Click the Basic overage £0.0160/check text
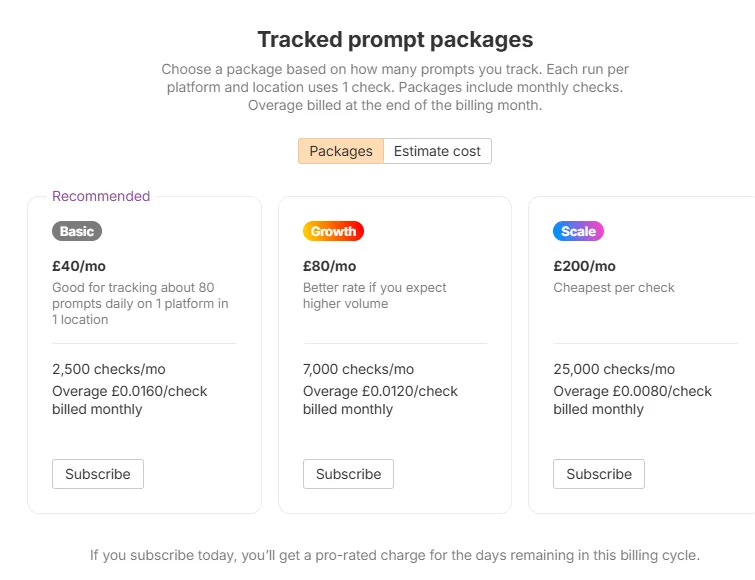Viewport: 755px width, 580px height. click(130, 391)
